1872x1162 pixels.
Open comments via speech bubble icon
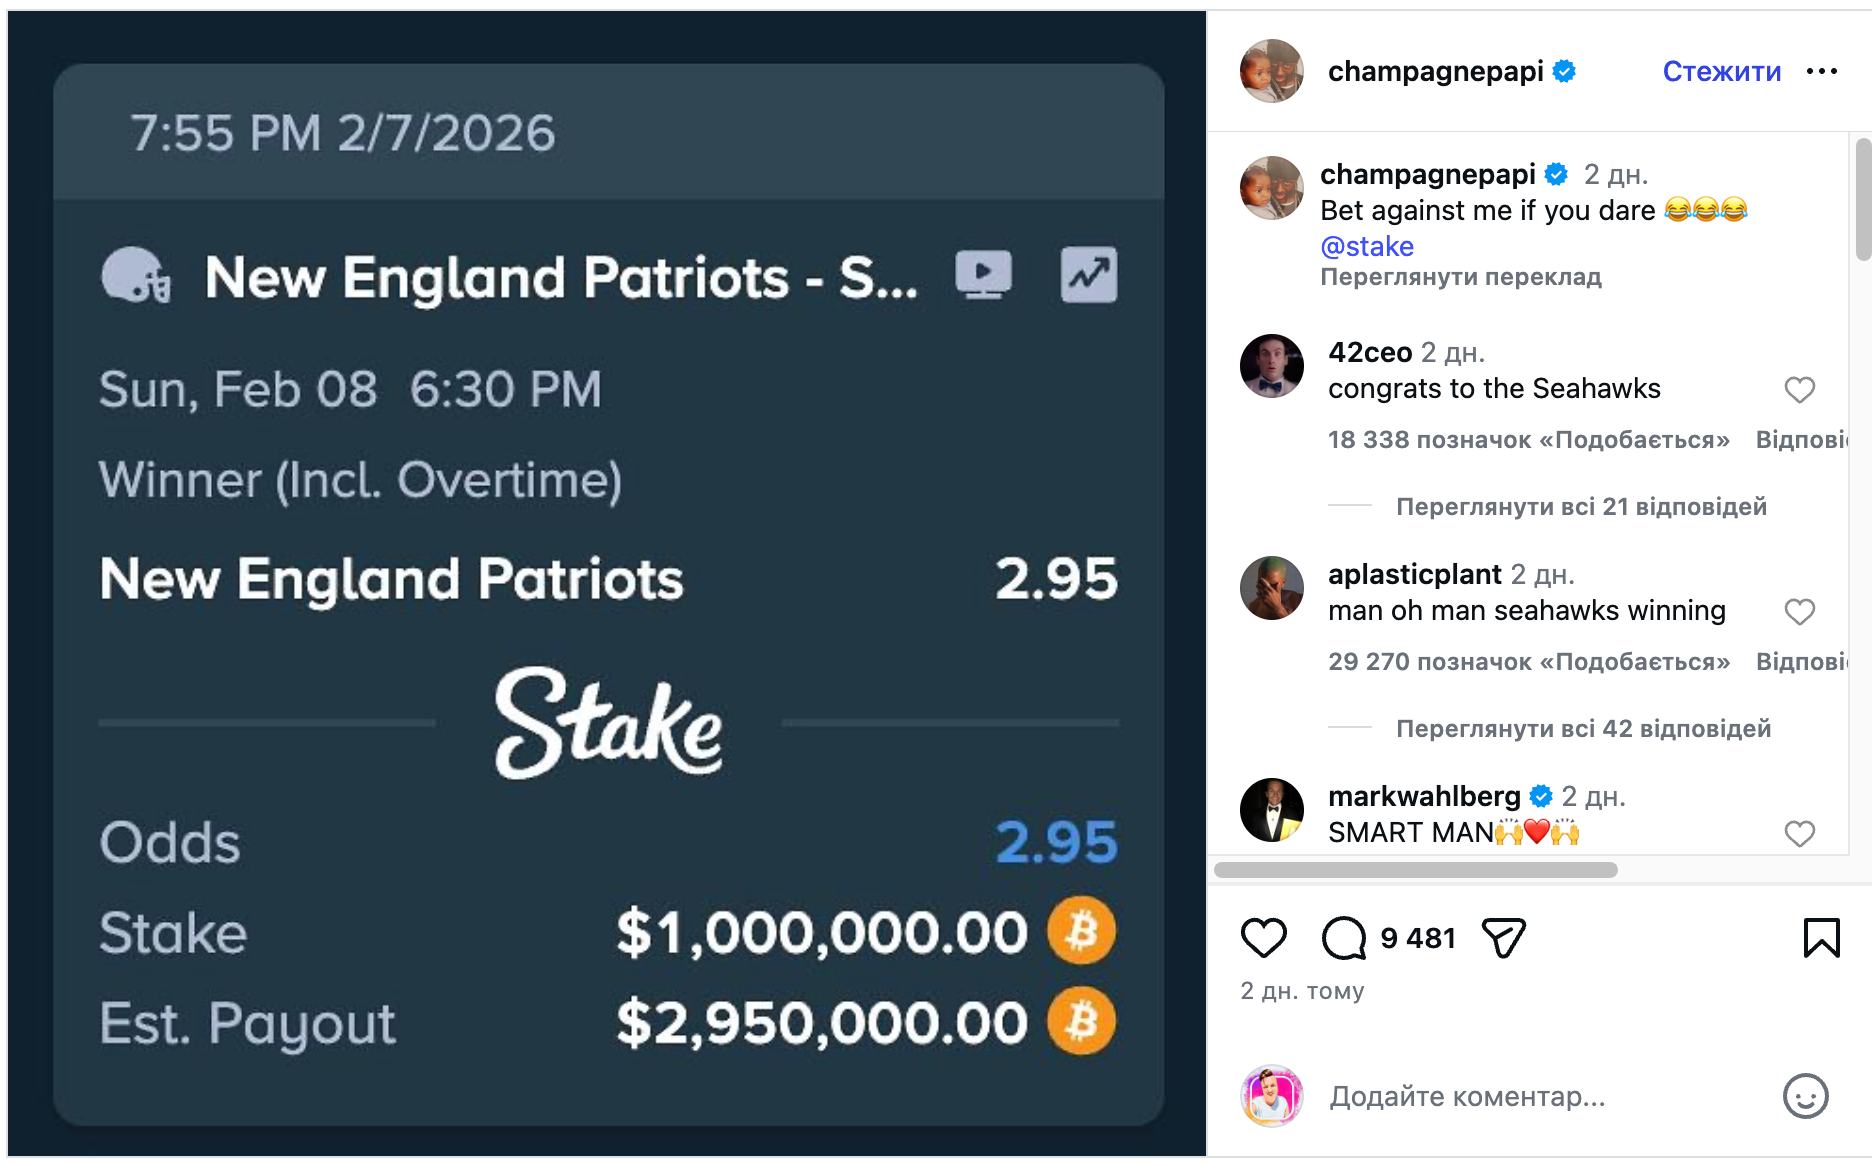point(1343,938)
